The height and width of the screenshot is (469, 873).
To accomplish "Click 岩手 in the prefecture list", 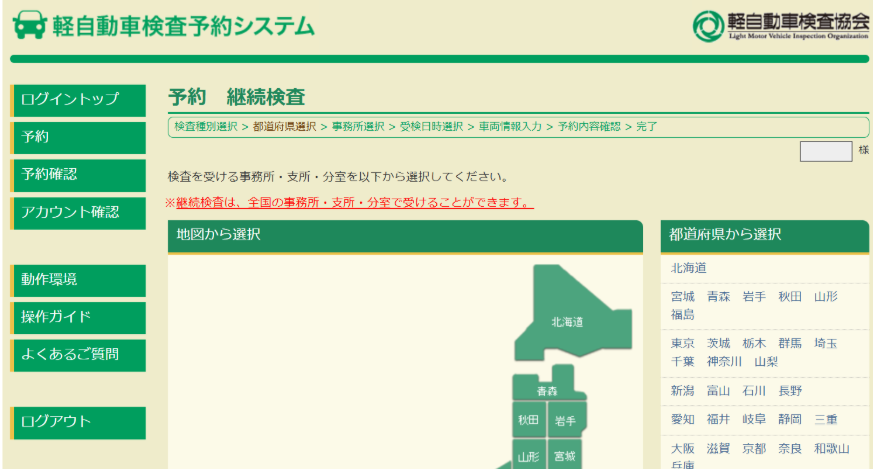I will 754,296.
